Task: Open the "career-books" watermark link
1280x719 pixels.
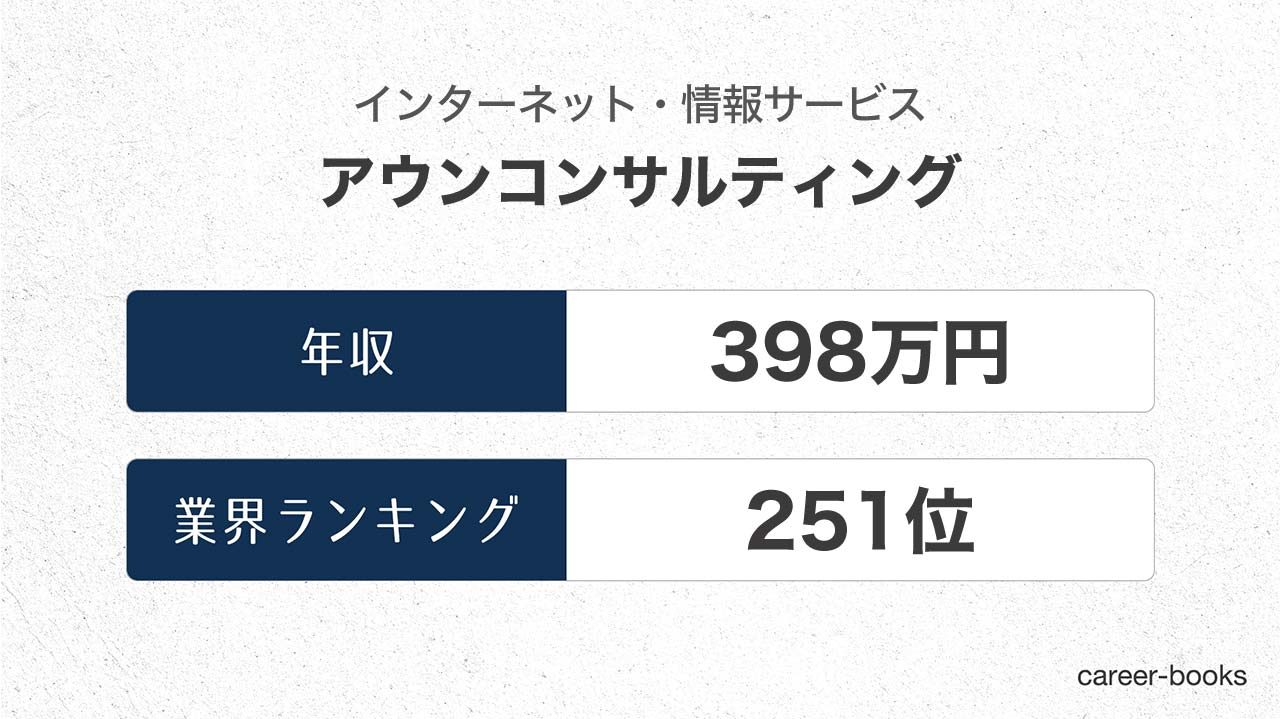Action: [1162, 676]
